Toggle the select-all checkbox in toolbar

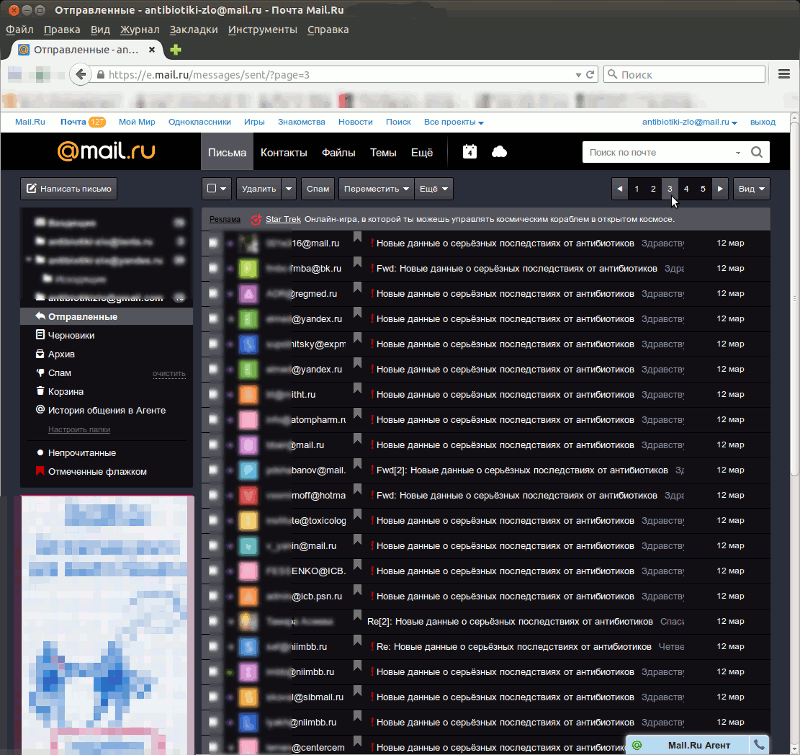tap(211, 189)
